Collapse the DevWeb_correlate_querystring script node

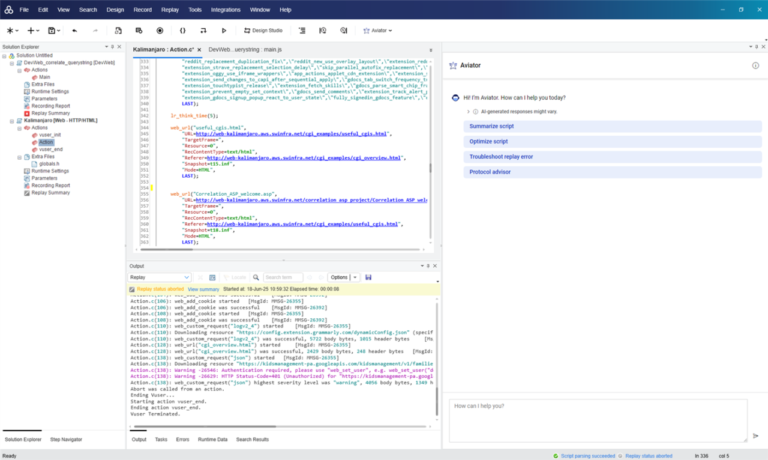click(x=12, y=63)
